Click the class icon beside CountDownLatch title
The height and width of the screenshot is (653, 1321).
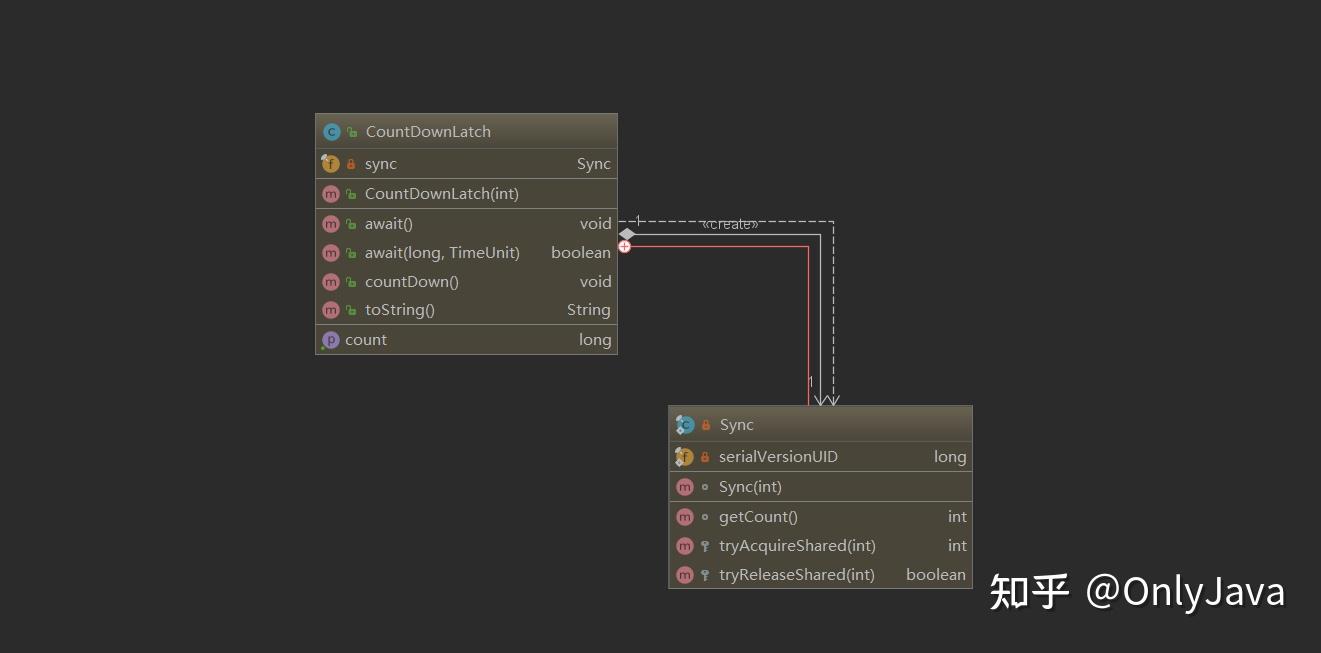(332, 132)
